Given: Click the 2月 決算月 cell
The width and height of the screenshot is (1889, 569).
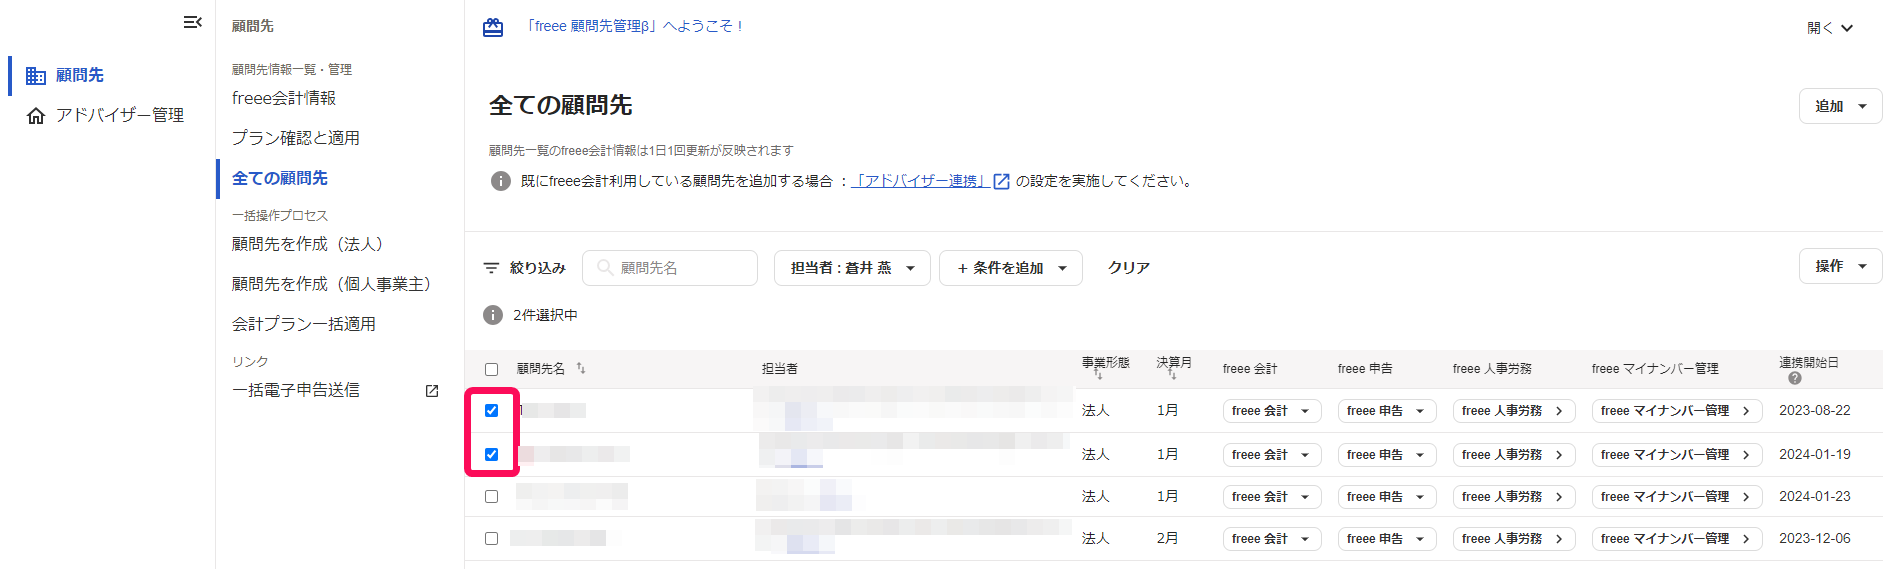Looking at the screenshot, I should click(1167, 538).
